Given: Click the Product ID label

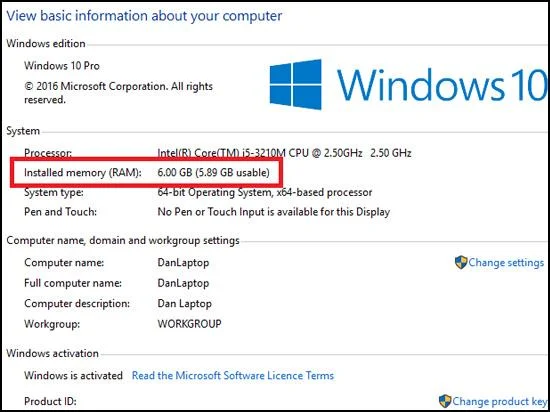Looking at the screenshot, I should click(50, 401).
